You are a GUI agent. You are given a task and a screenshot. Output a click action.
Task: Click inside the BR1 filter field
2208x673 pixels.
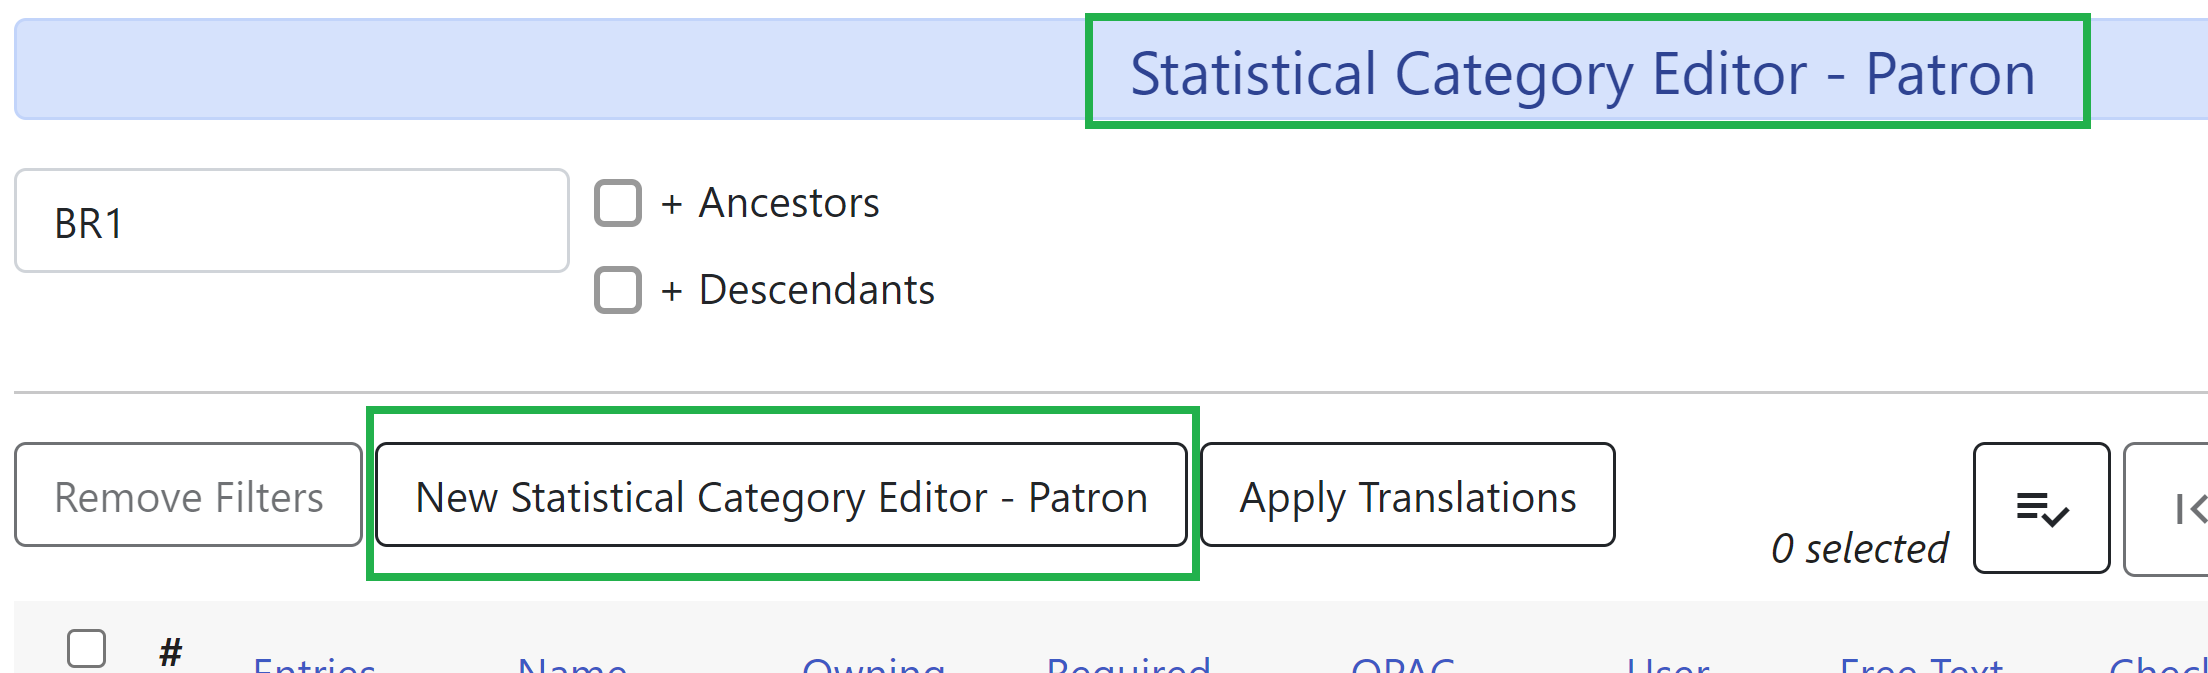290,220
